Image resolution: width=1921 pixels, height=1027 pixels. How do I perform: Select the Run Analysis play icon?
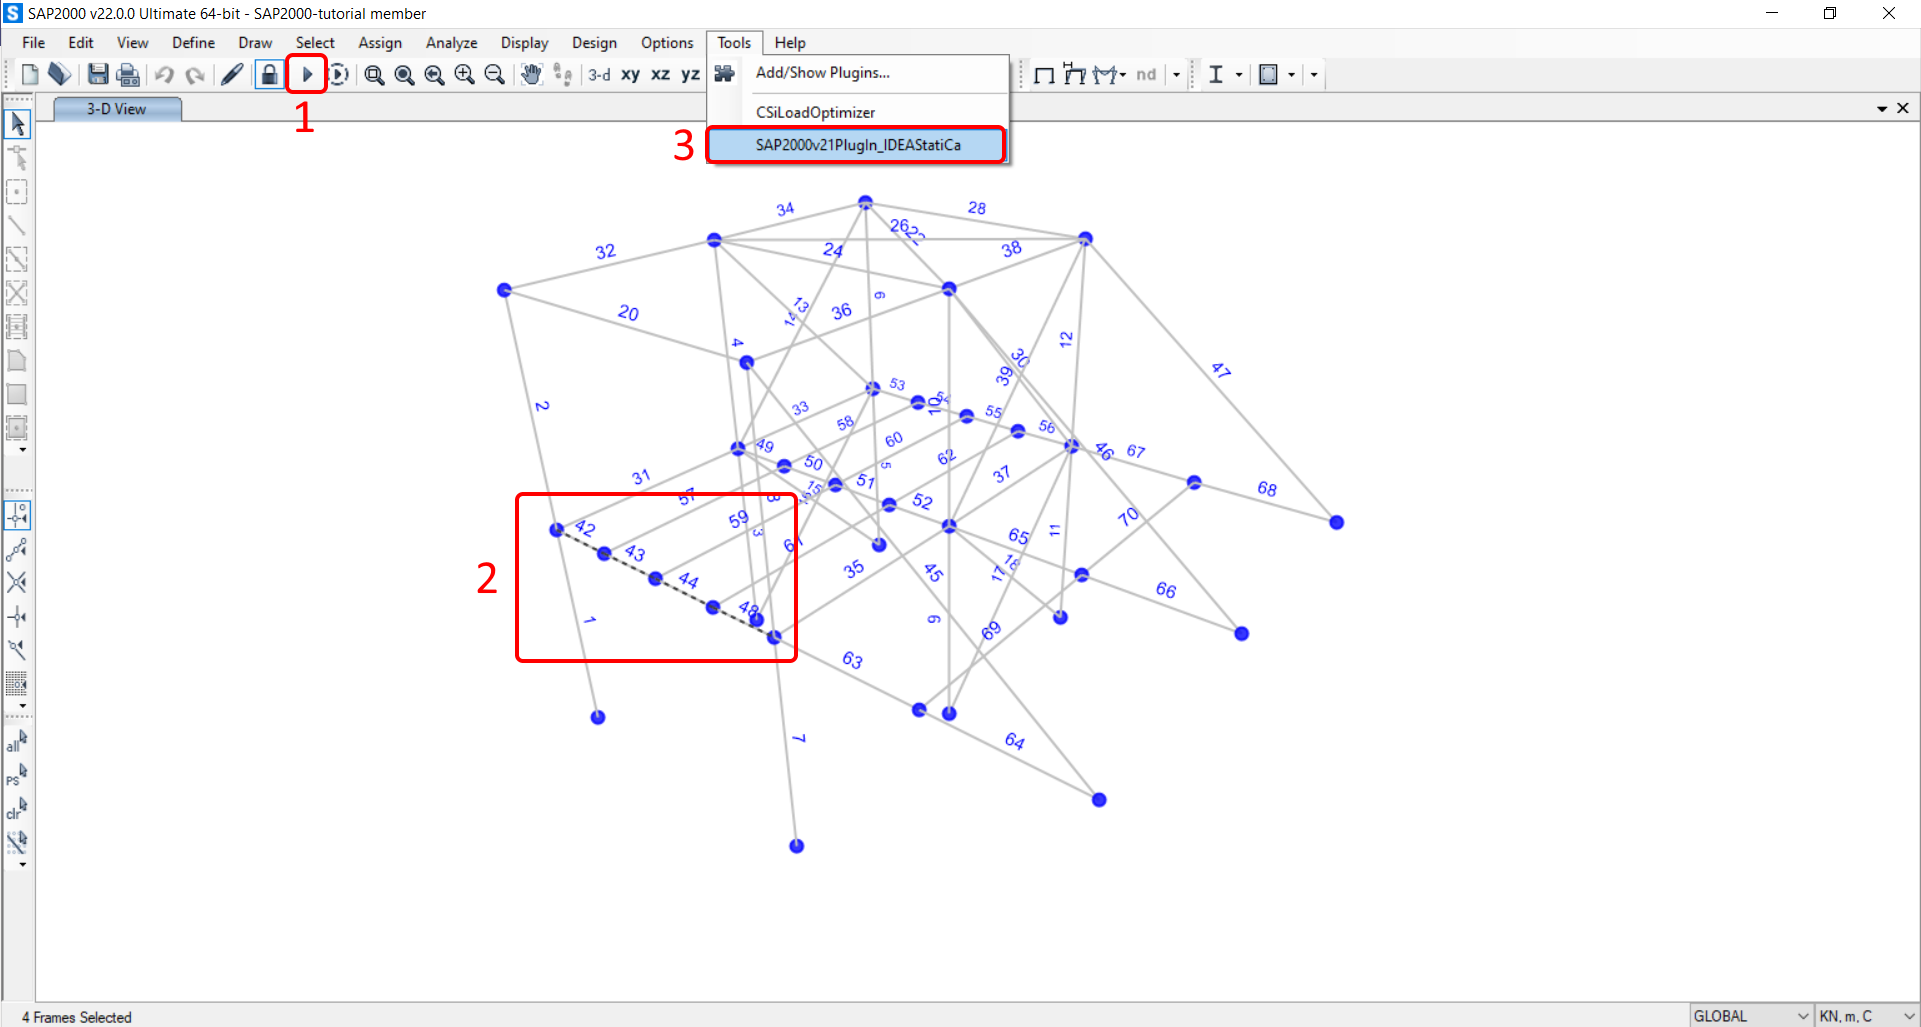(307, 74)
